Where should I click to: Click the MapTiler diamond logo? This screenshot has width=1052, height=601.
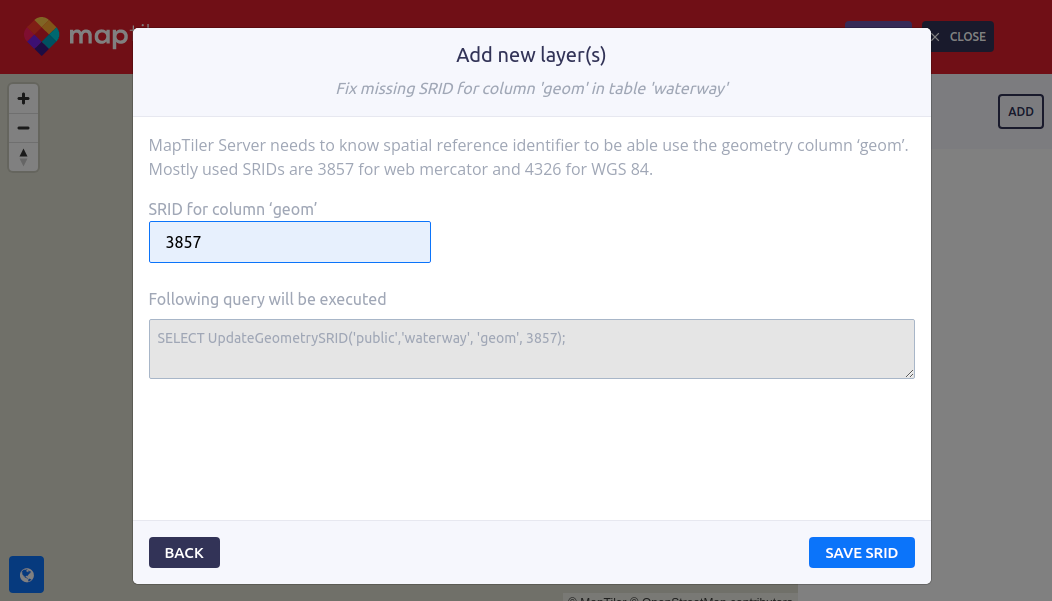pyautogui.click(x=42, y=36)
